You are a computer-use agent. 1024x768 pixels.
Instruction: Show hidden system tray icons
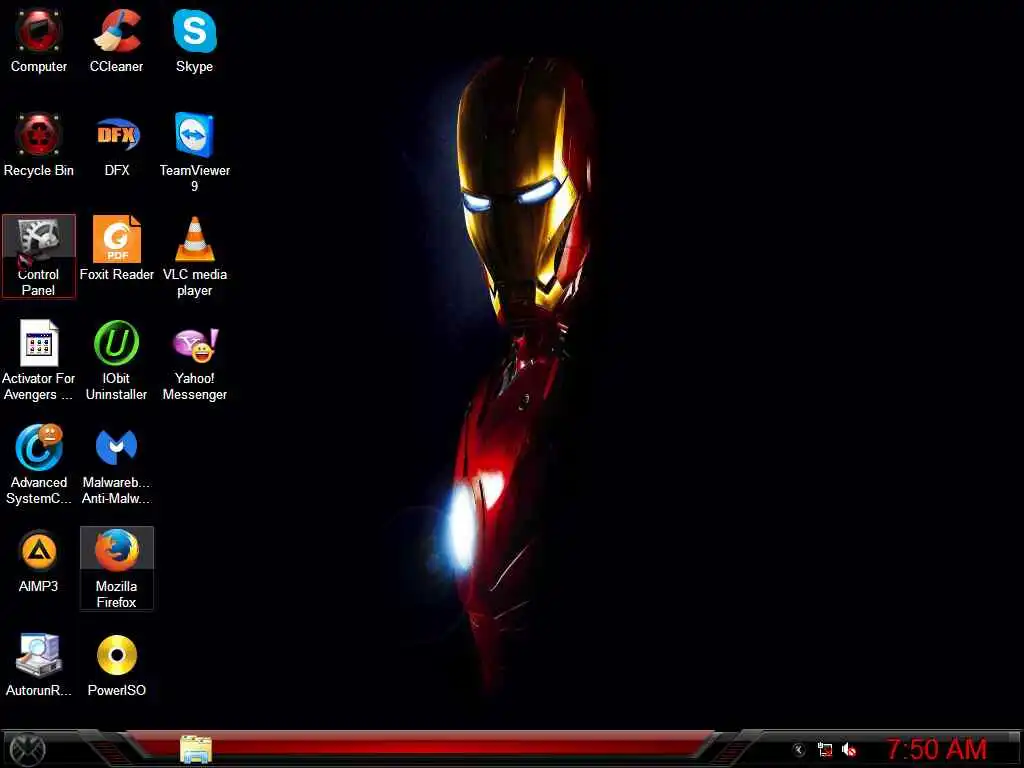[798, 750]
